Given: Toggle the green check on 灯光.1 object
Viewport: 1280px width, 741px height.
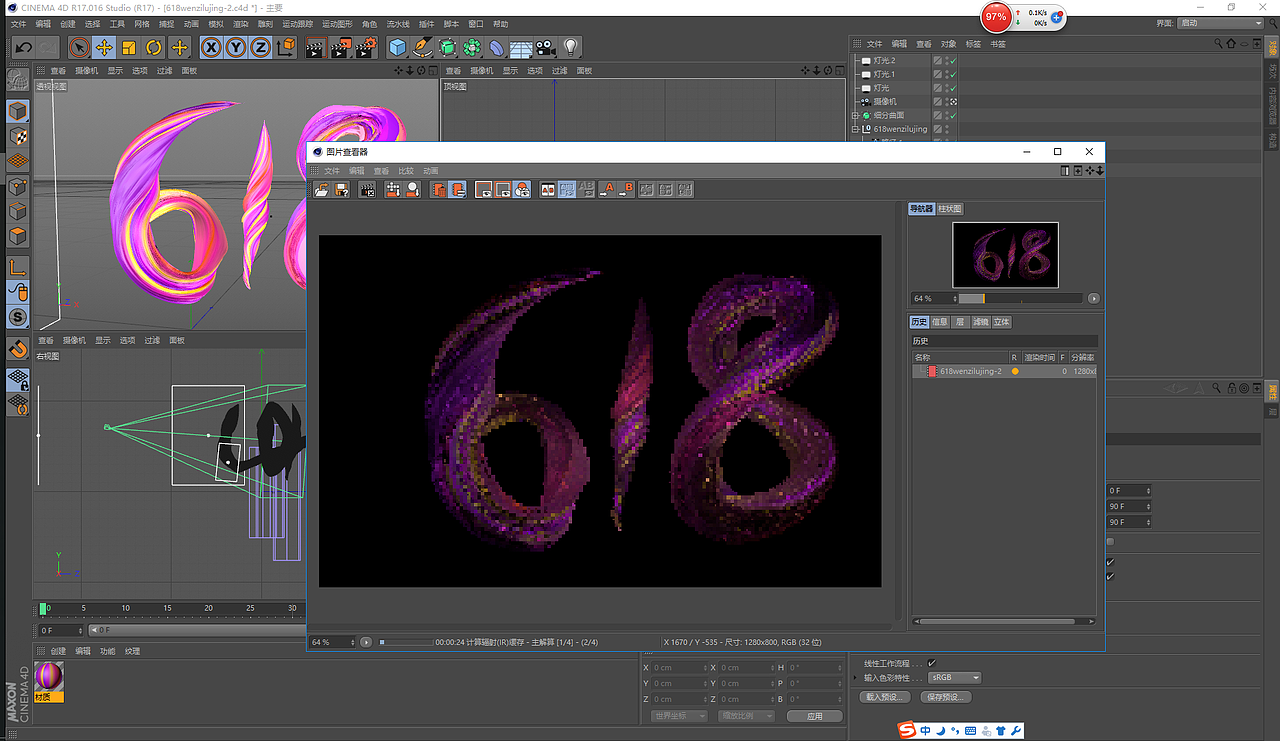Looking at the screenshot, I should click(x=953, y=74).
